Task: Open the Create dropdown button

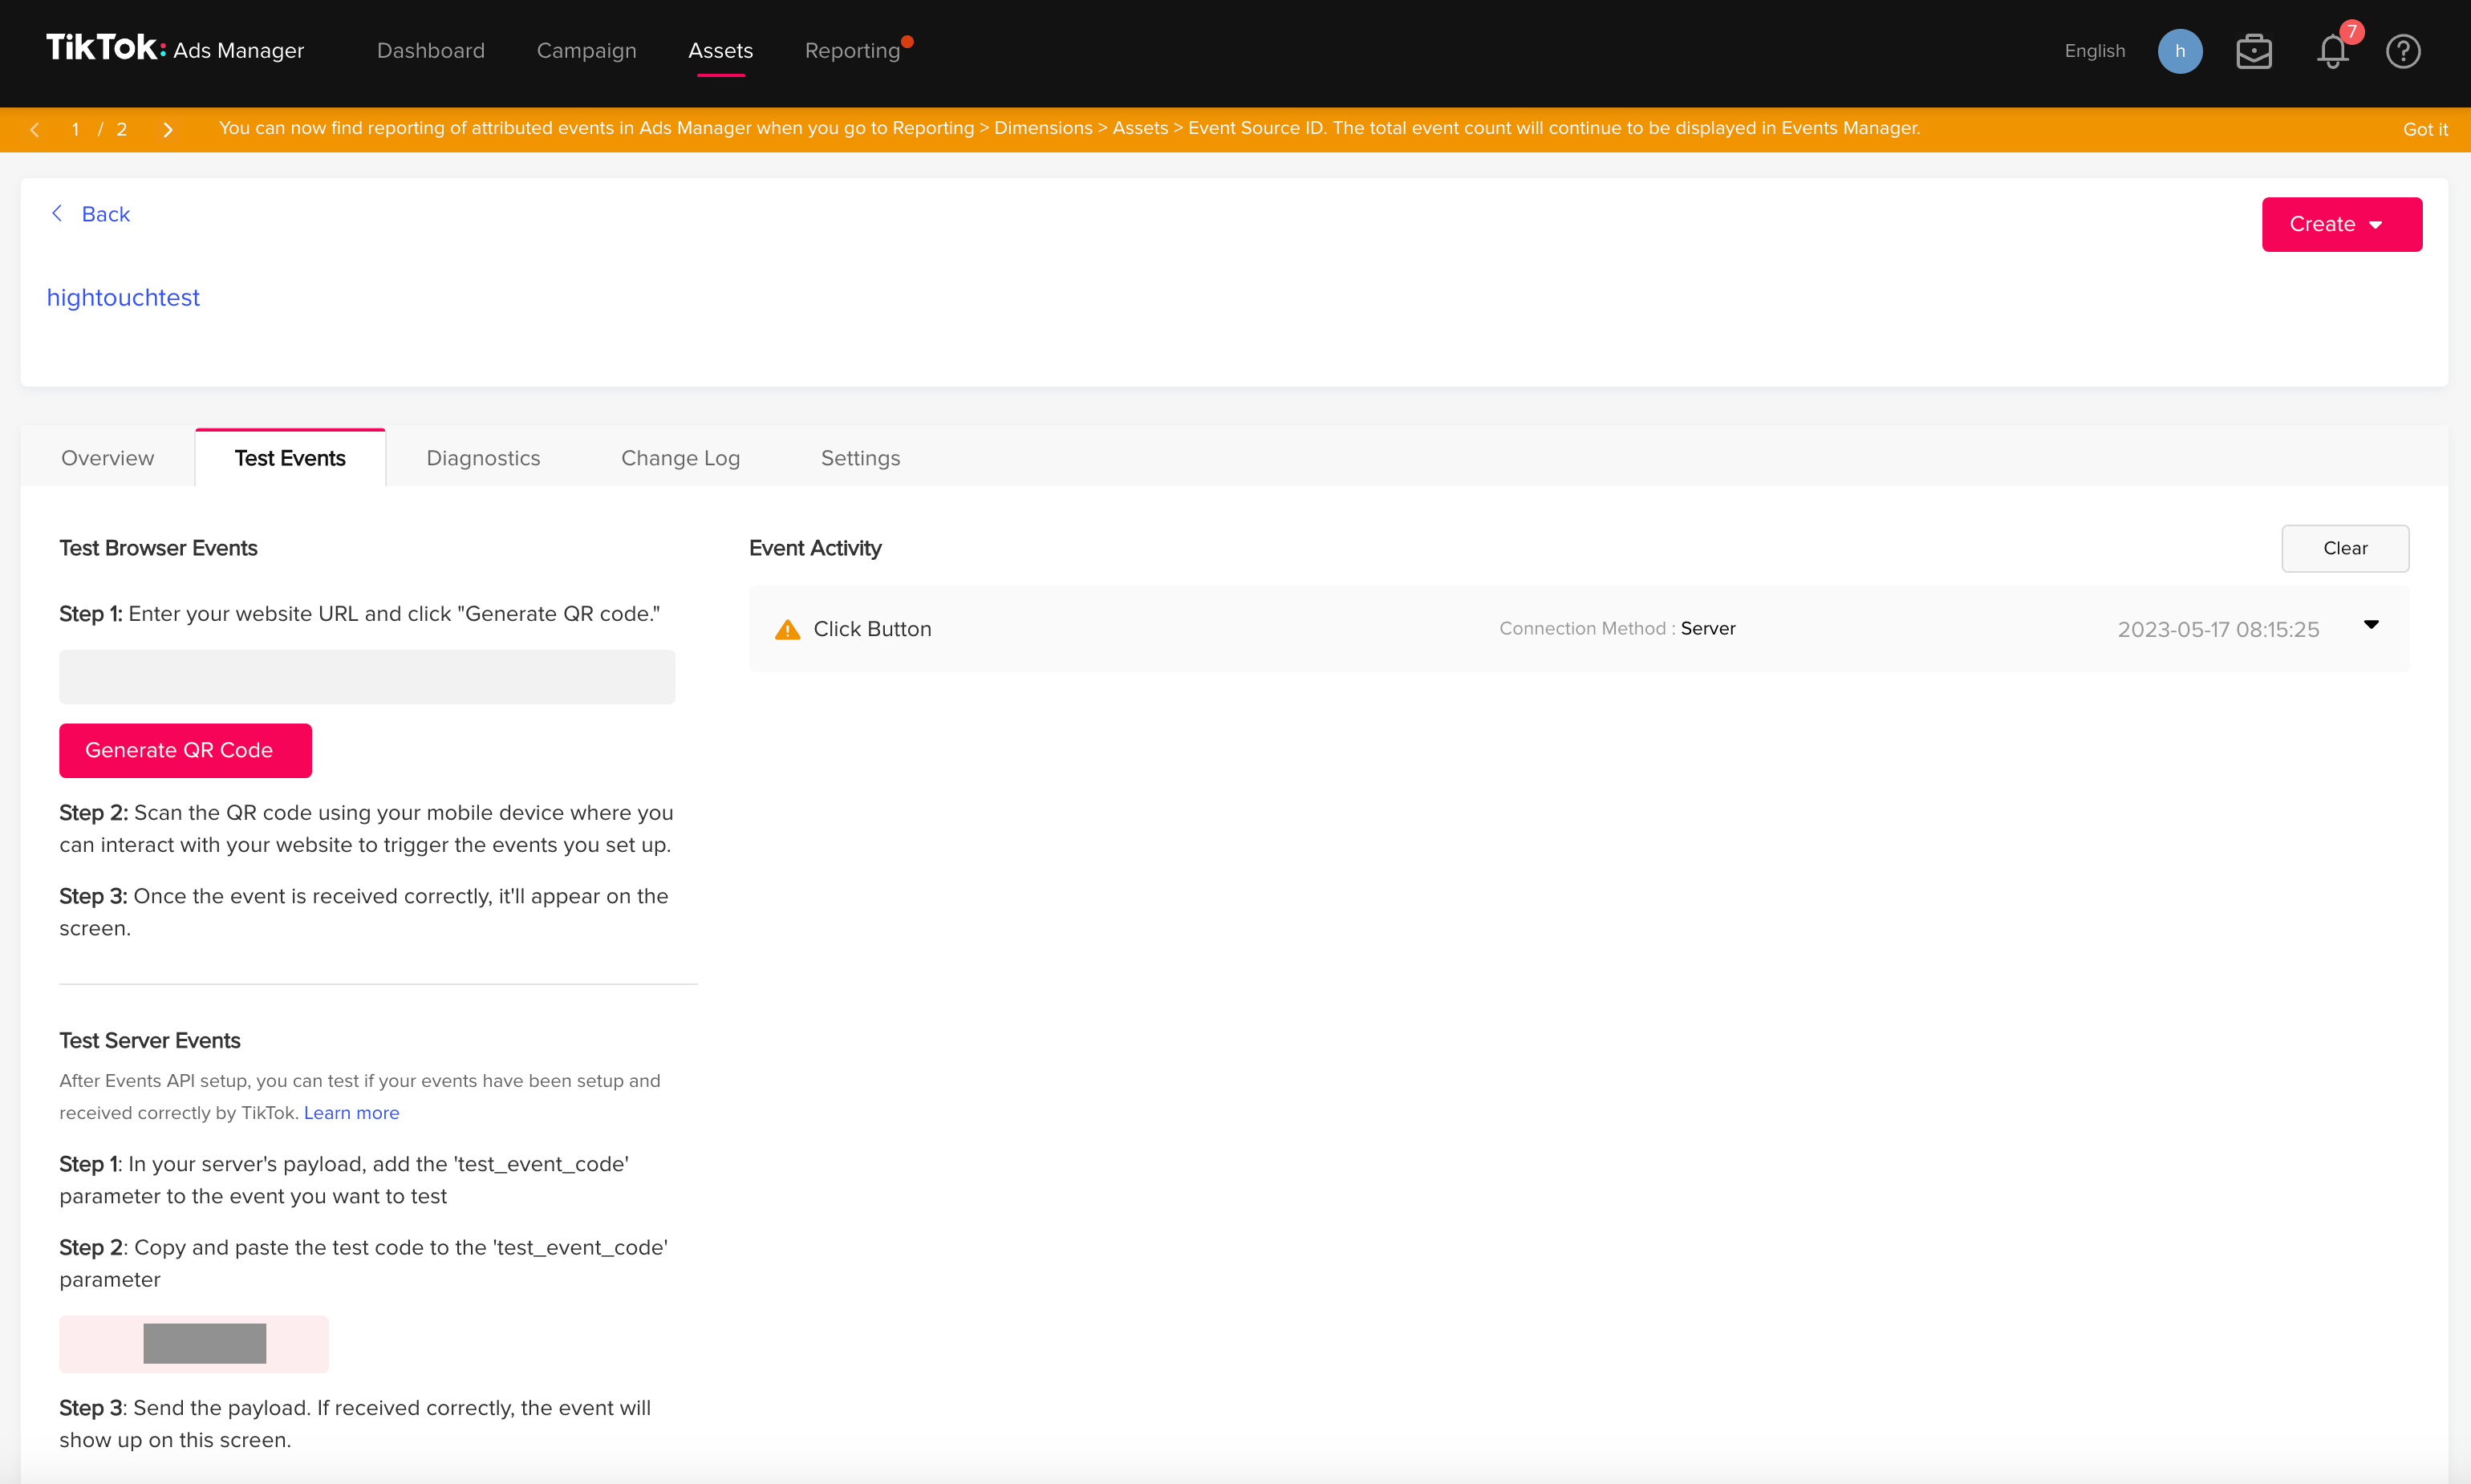Action: [2342, 224]
